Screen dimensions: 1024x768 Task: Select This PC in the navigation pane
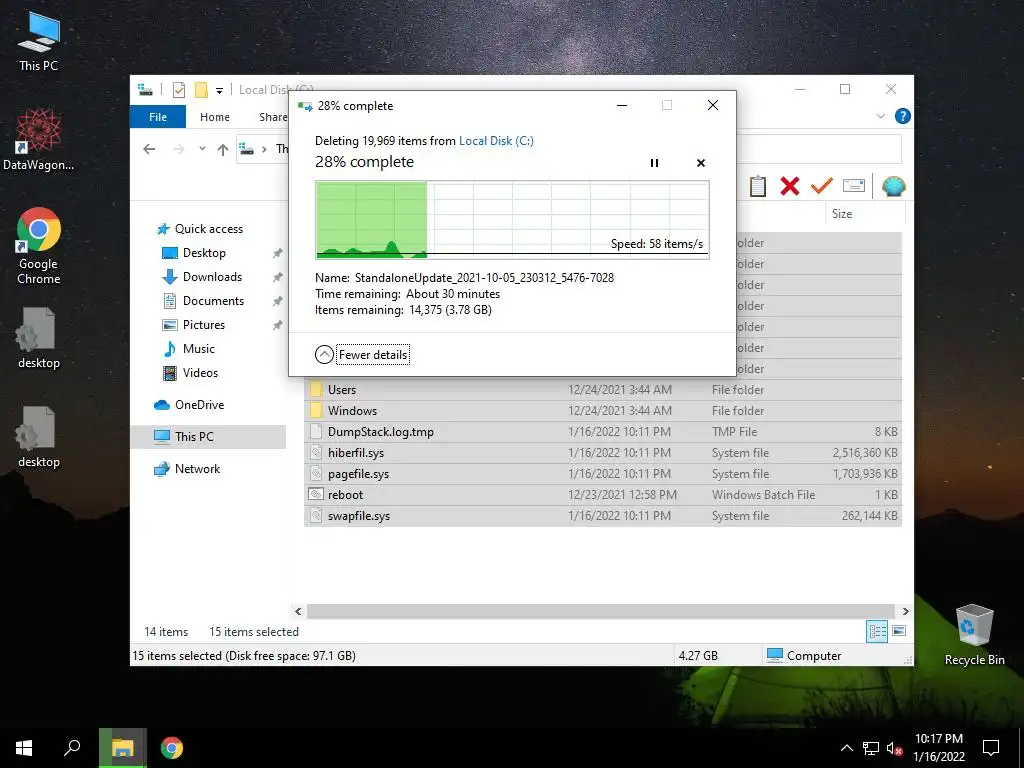click(x=194, y=437)
